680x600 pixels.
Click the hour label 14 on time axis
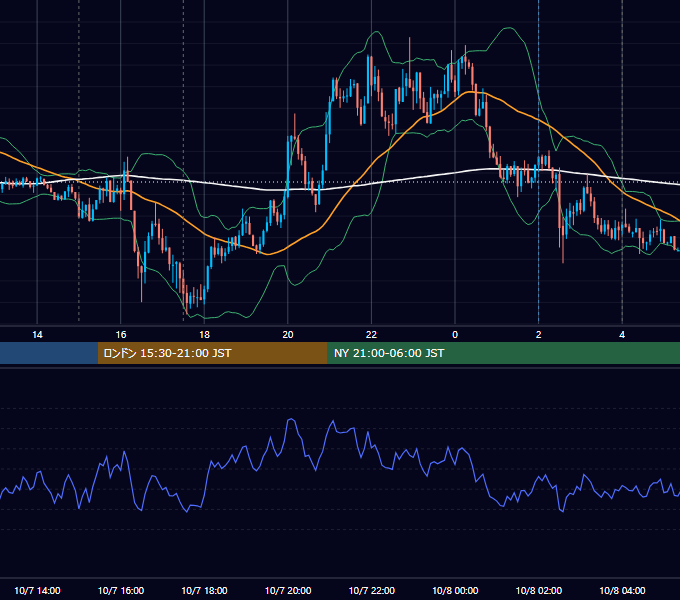[37, 335]
